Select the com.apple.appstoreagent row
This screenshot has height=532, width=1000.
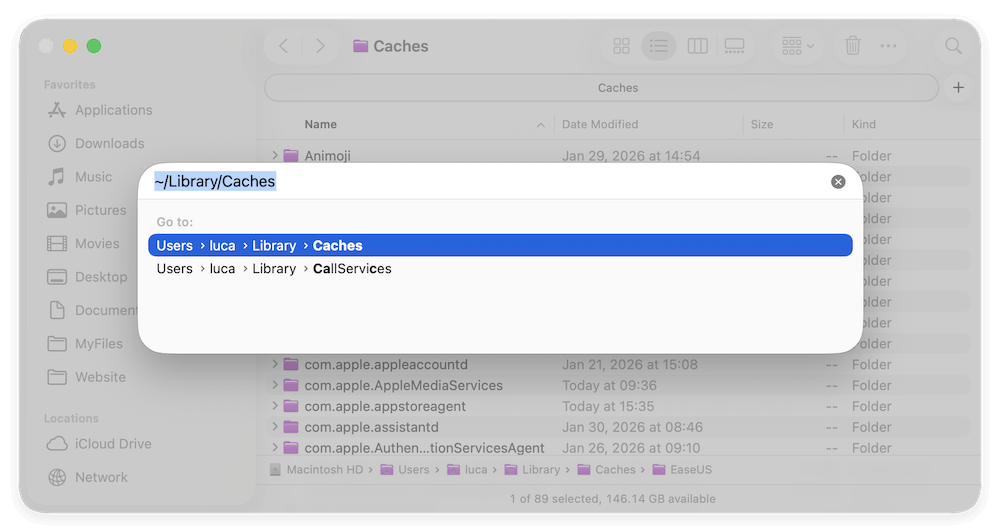pos(617,406)
